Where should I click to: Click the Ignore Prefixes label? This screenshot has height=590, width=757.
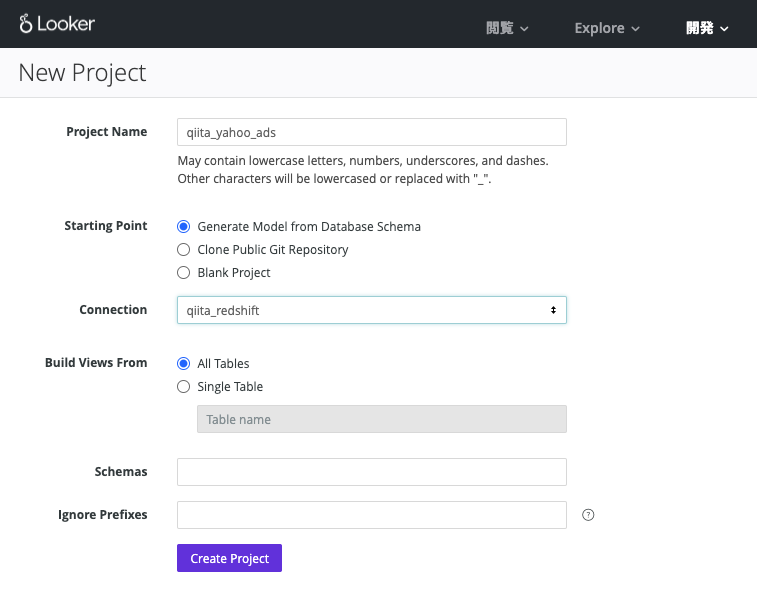(102, 515)
